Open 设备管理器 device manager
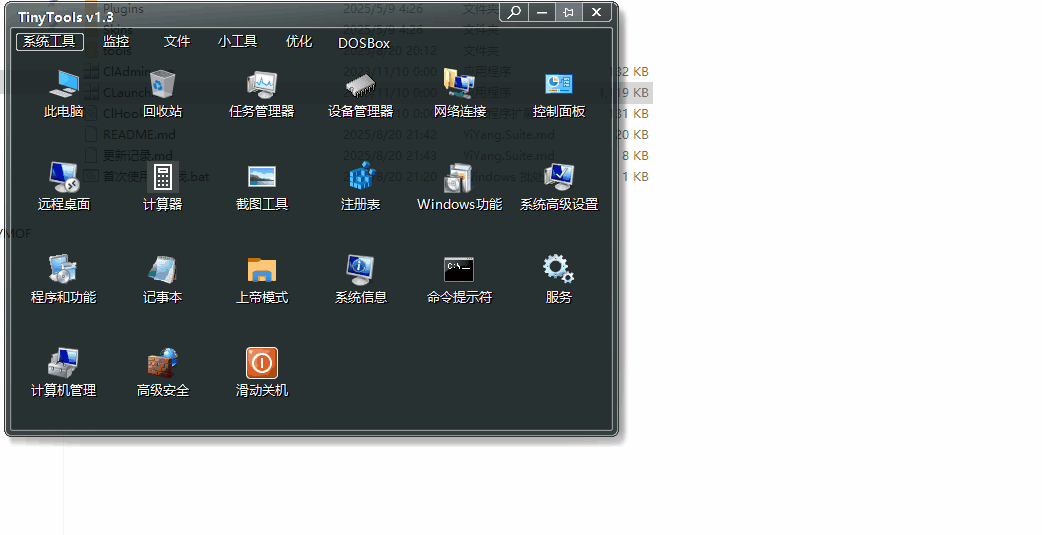The width and height of the screenshot is (1042, 535). [x=360, y=86]
